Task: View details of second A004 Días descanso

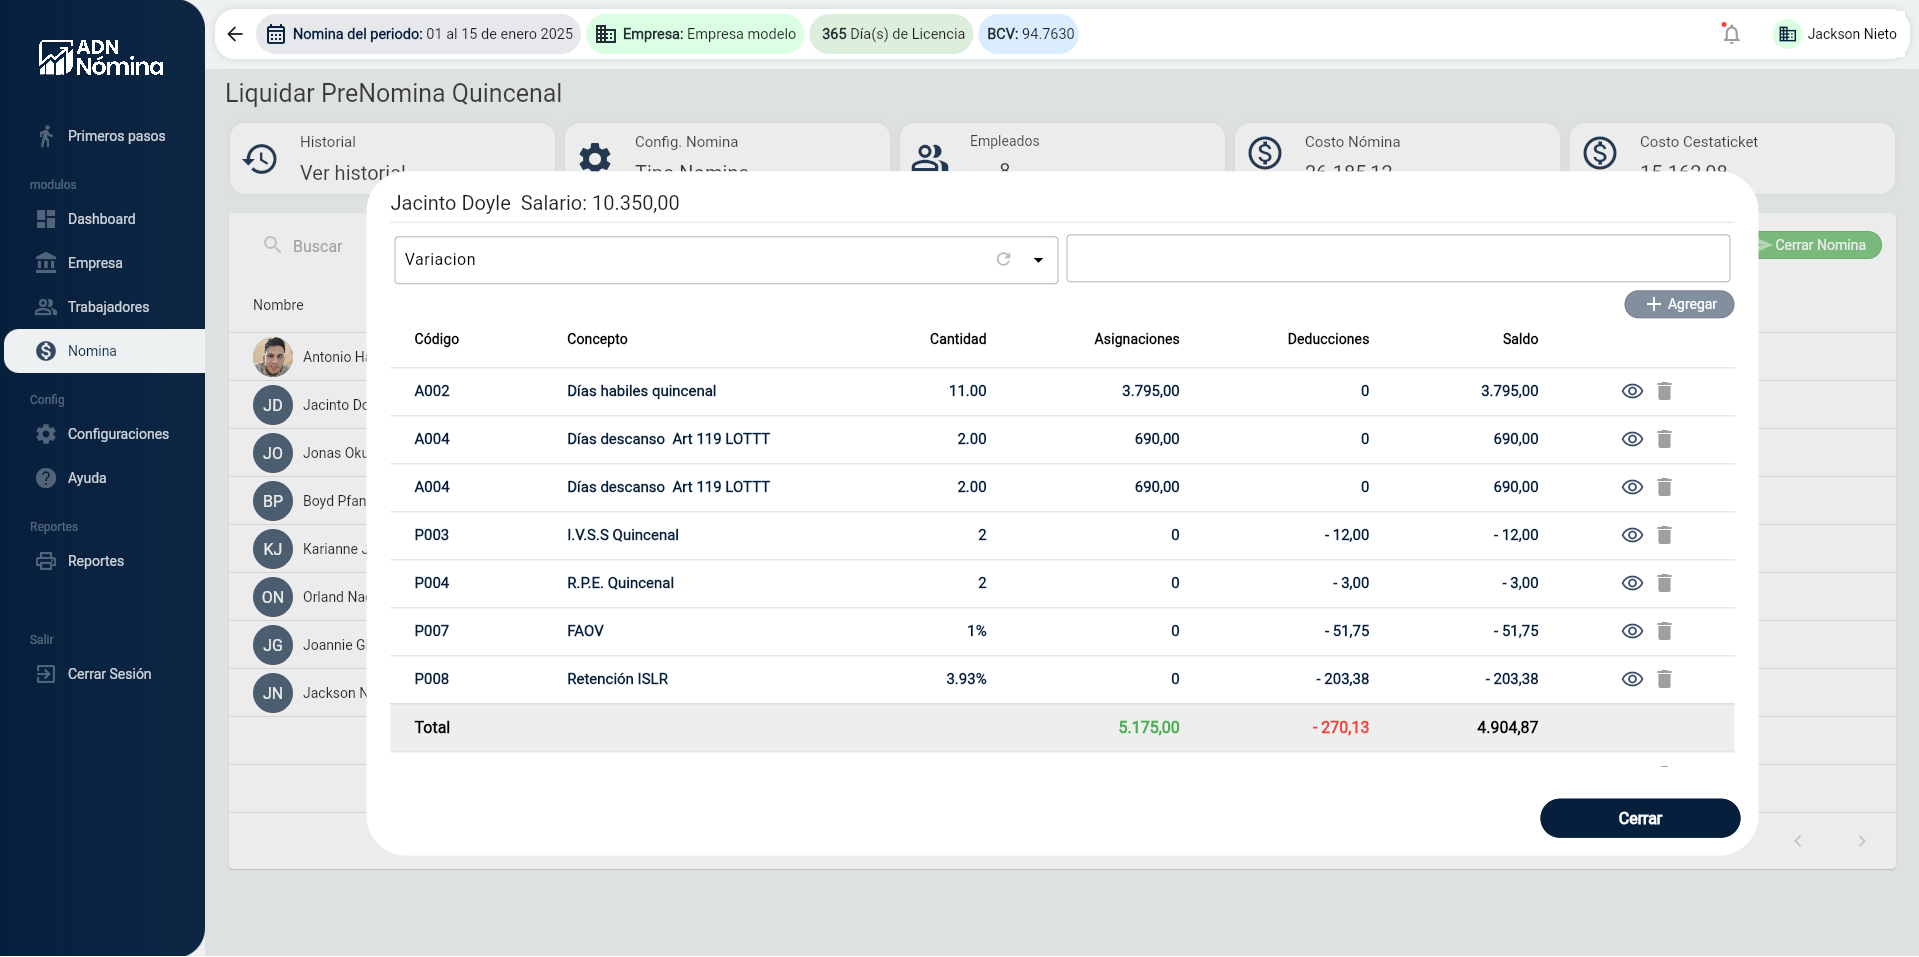Action: (x=1632, y=487)
